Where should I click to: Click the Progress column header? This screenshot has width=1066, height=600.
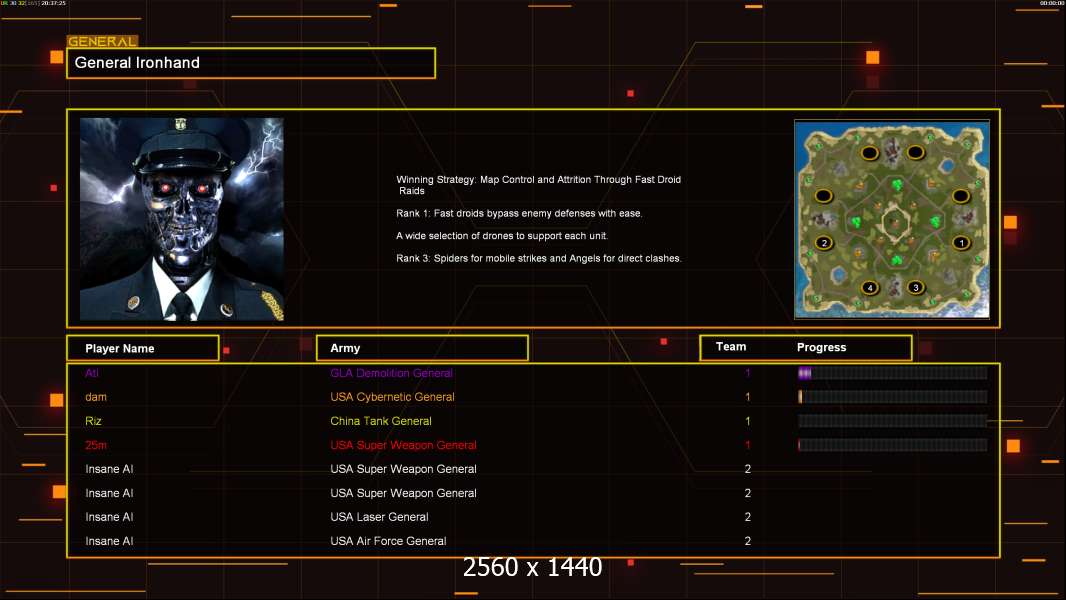(821, 348)
